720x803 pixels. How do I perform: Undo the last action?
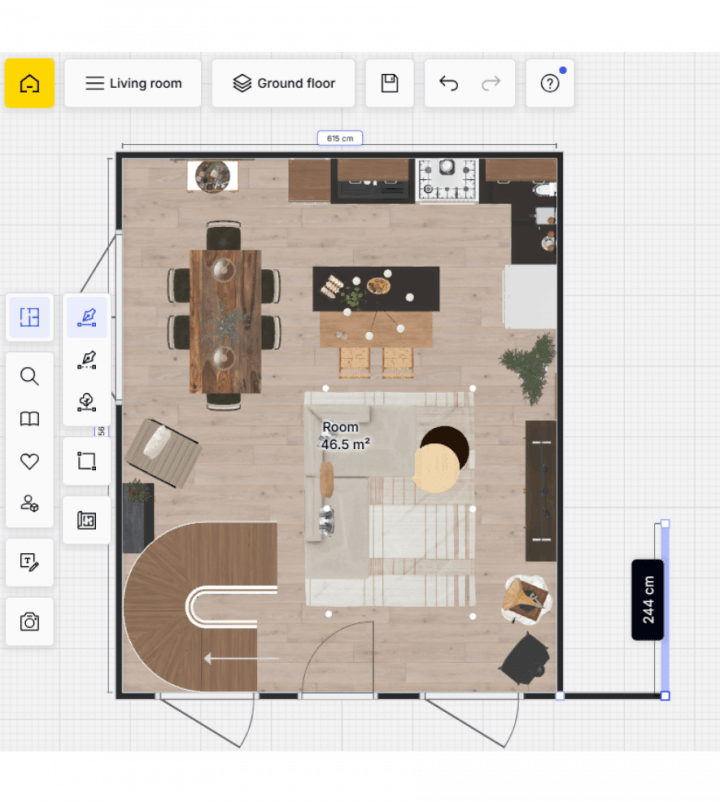(x=449, y=83)
